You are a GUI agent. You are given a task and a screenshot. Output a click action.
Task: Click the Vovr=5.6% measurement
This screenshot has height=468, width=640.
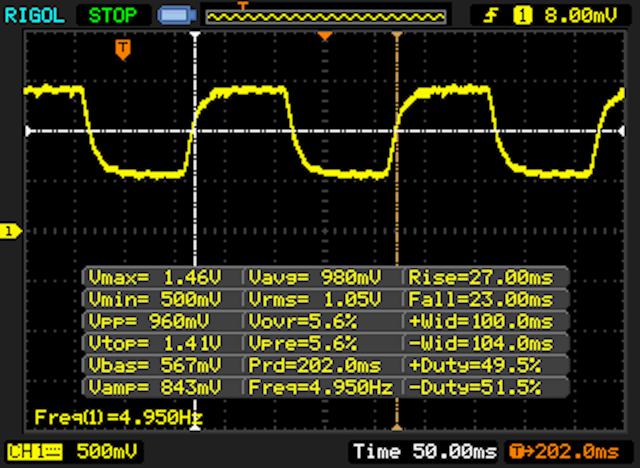tap(303, 322)
